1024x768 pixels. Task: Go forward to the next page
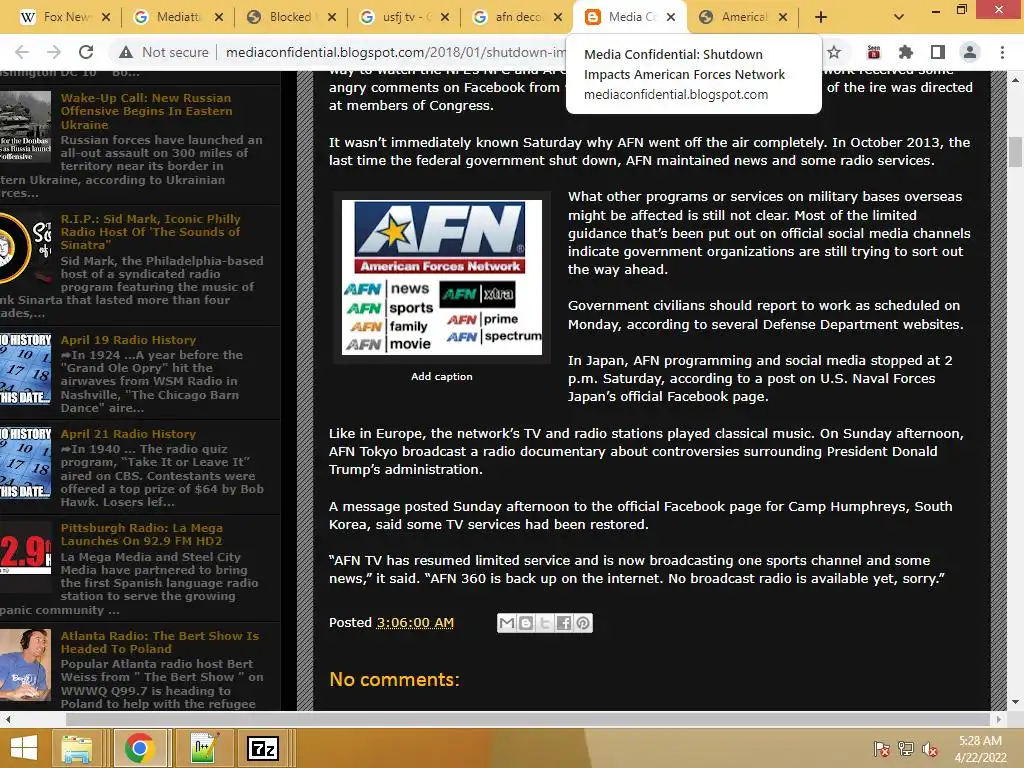coord(54,52)
